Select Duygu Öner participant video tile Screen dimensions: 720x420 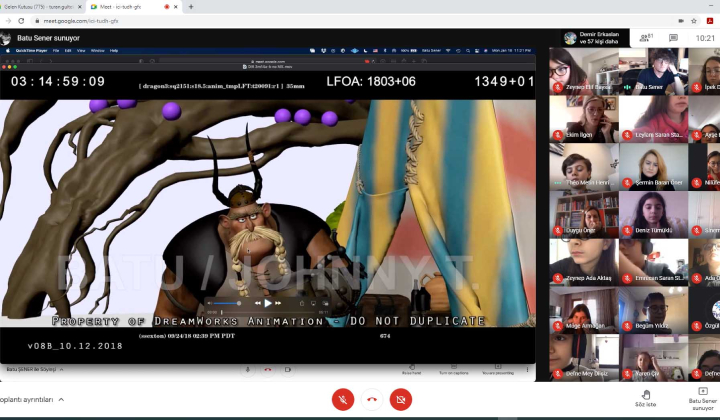(584, 214)
